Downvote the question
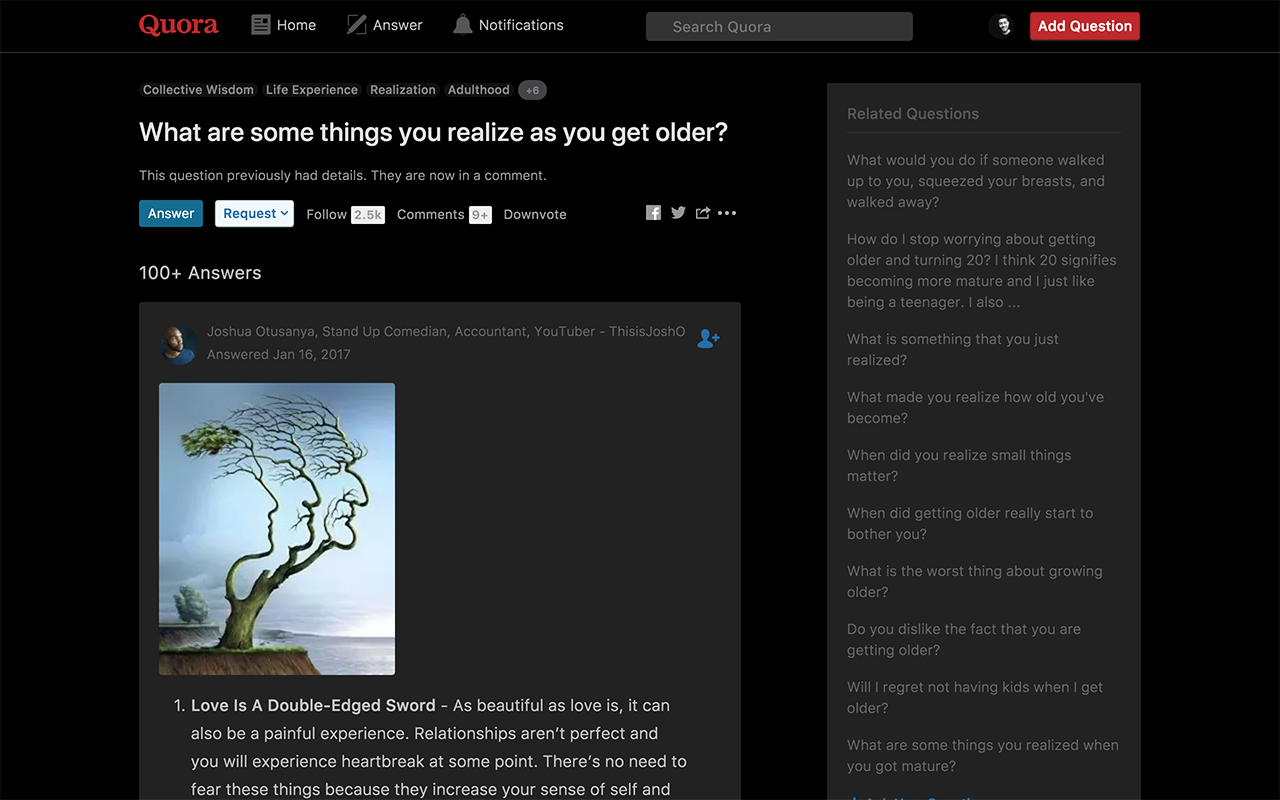The height and width of the screenshot is (800, 1280). [x=534, y=214]
